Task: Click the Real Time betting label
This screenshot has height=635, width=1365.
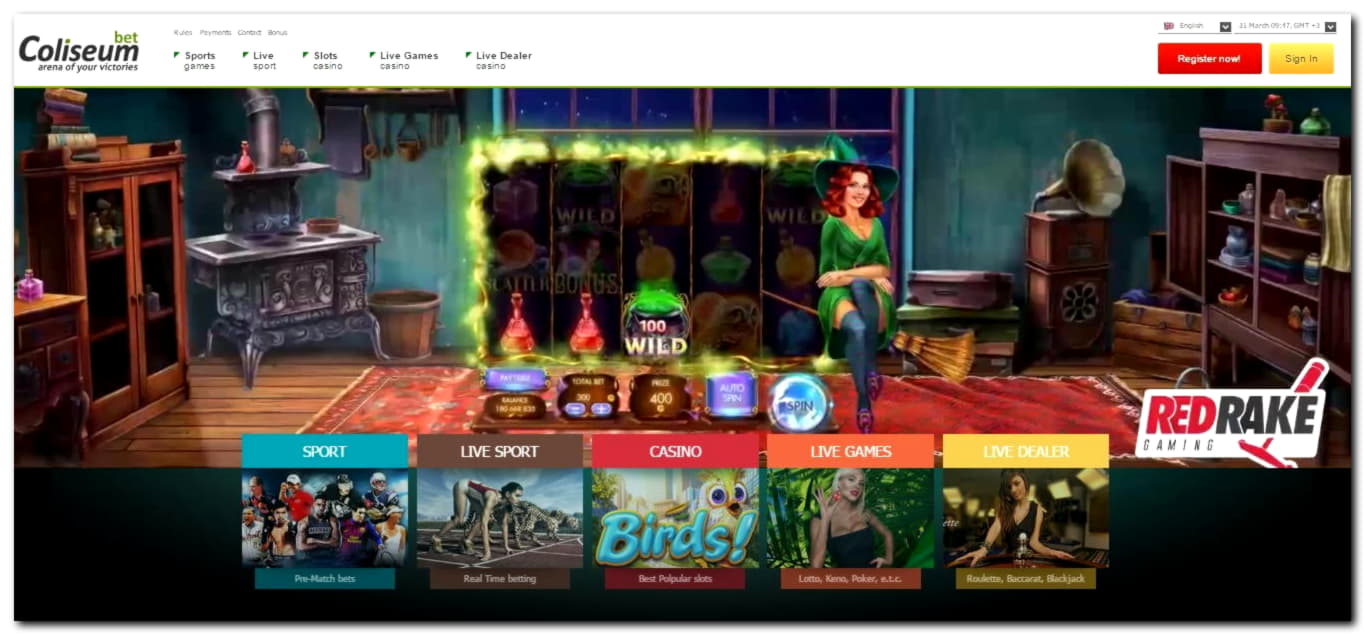Action: pyautogui.click(x=499, y=578)
